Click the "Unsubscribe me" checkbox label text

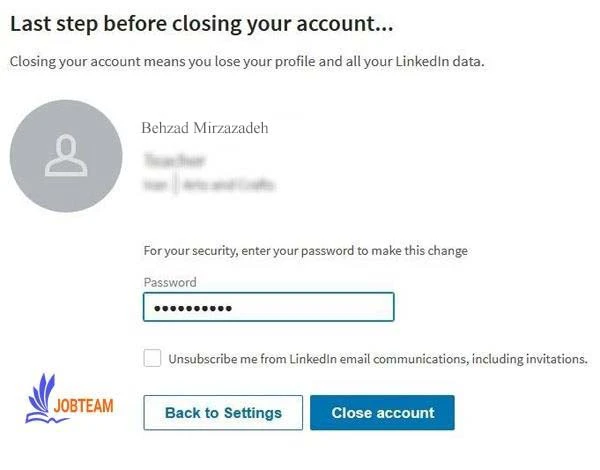coord(377,358)
